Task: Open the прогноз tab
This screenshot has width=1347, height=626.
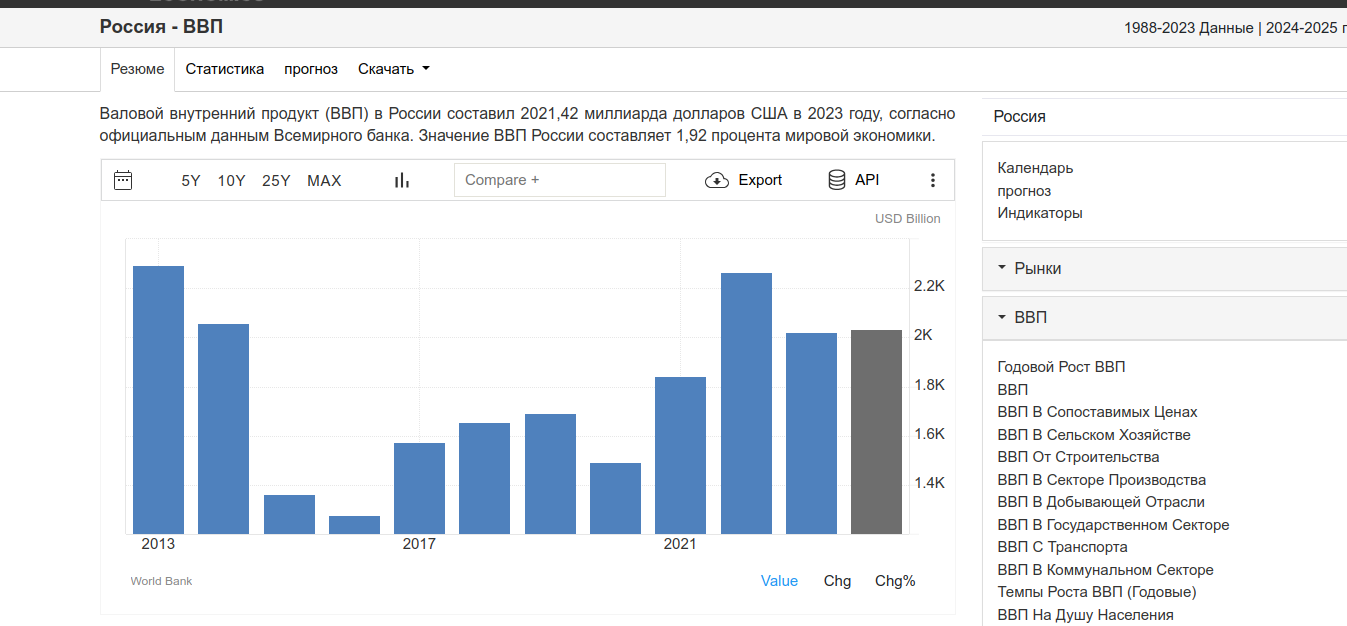Action: [311, 69]
